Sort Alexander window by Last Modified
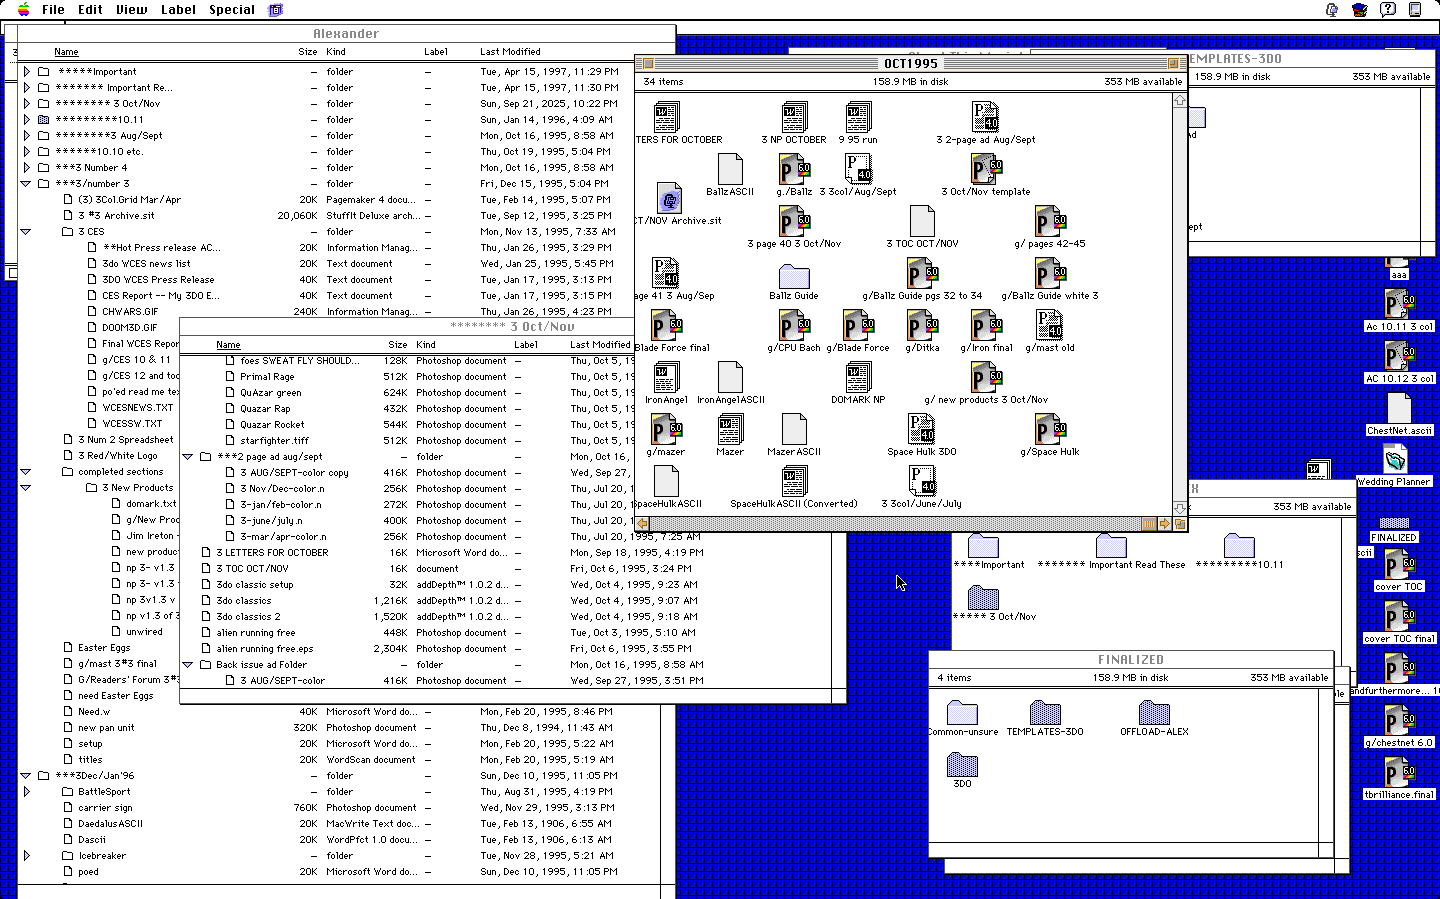1440x899 pixels. coord(510,52)
